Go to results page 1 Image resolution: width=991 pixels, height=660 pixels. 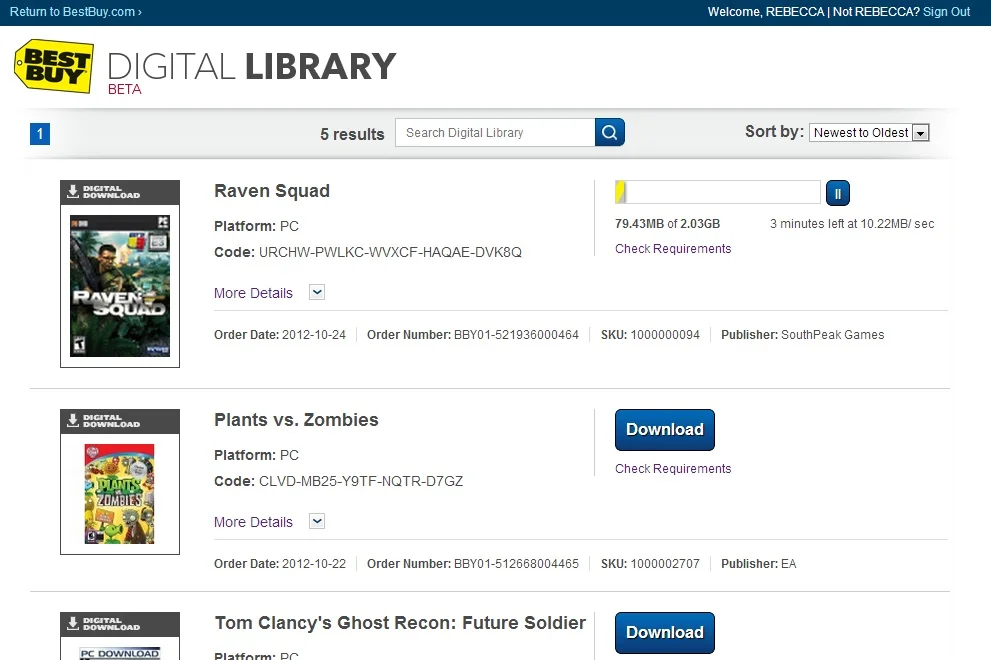click(40, 134)
